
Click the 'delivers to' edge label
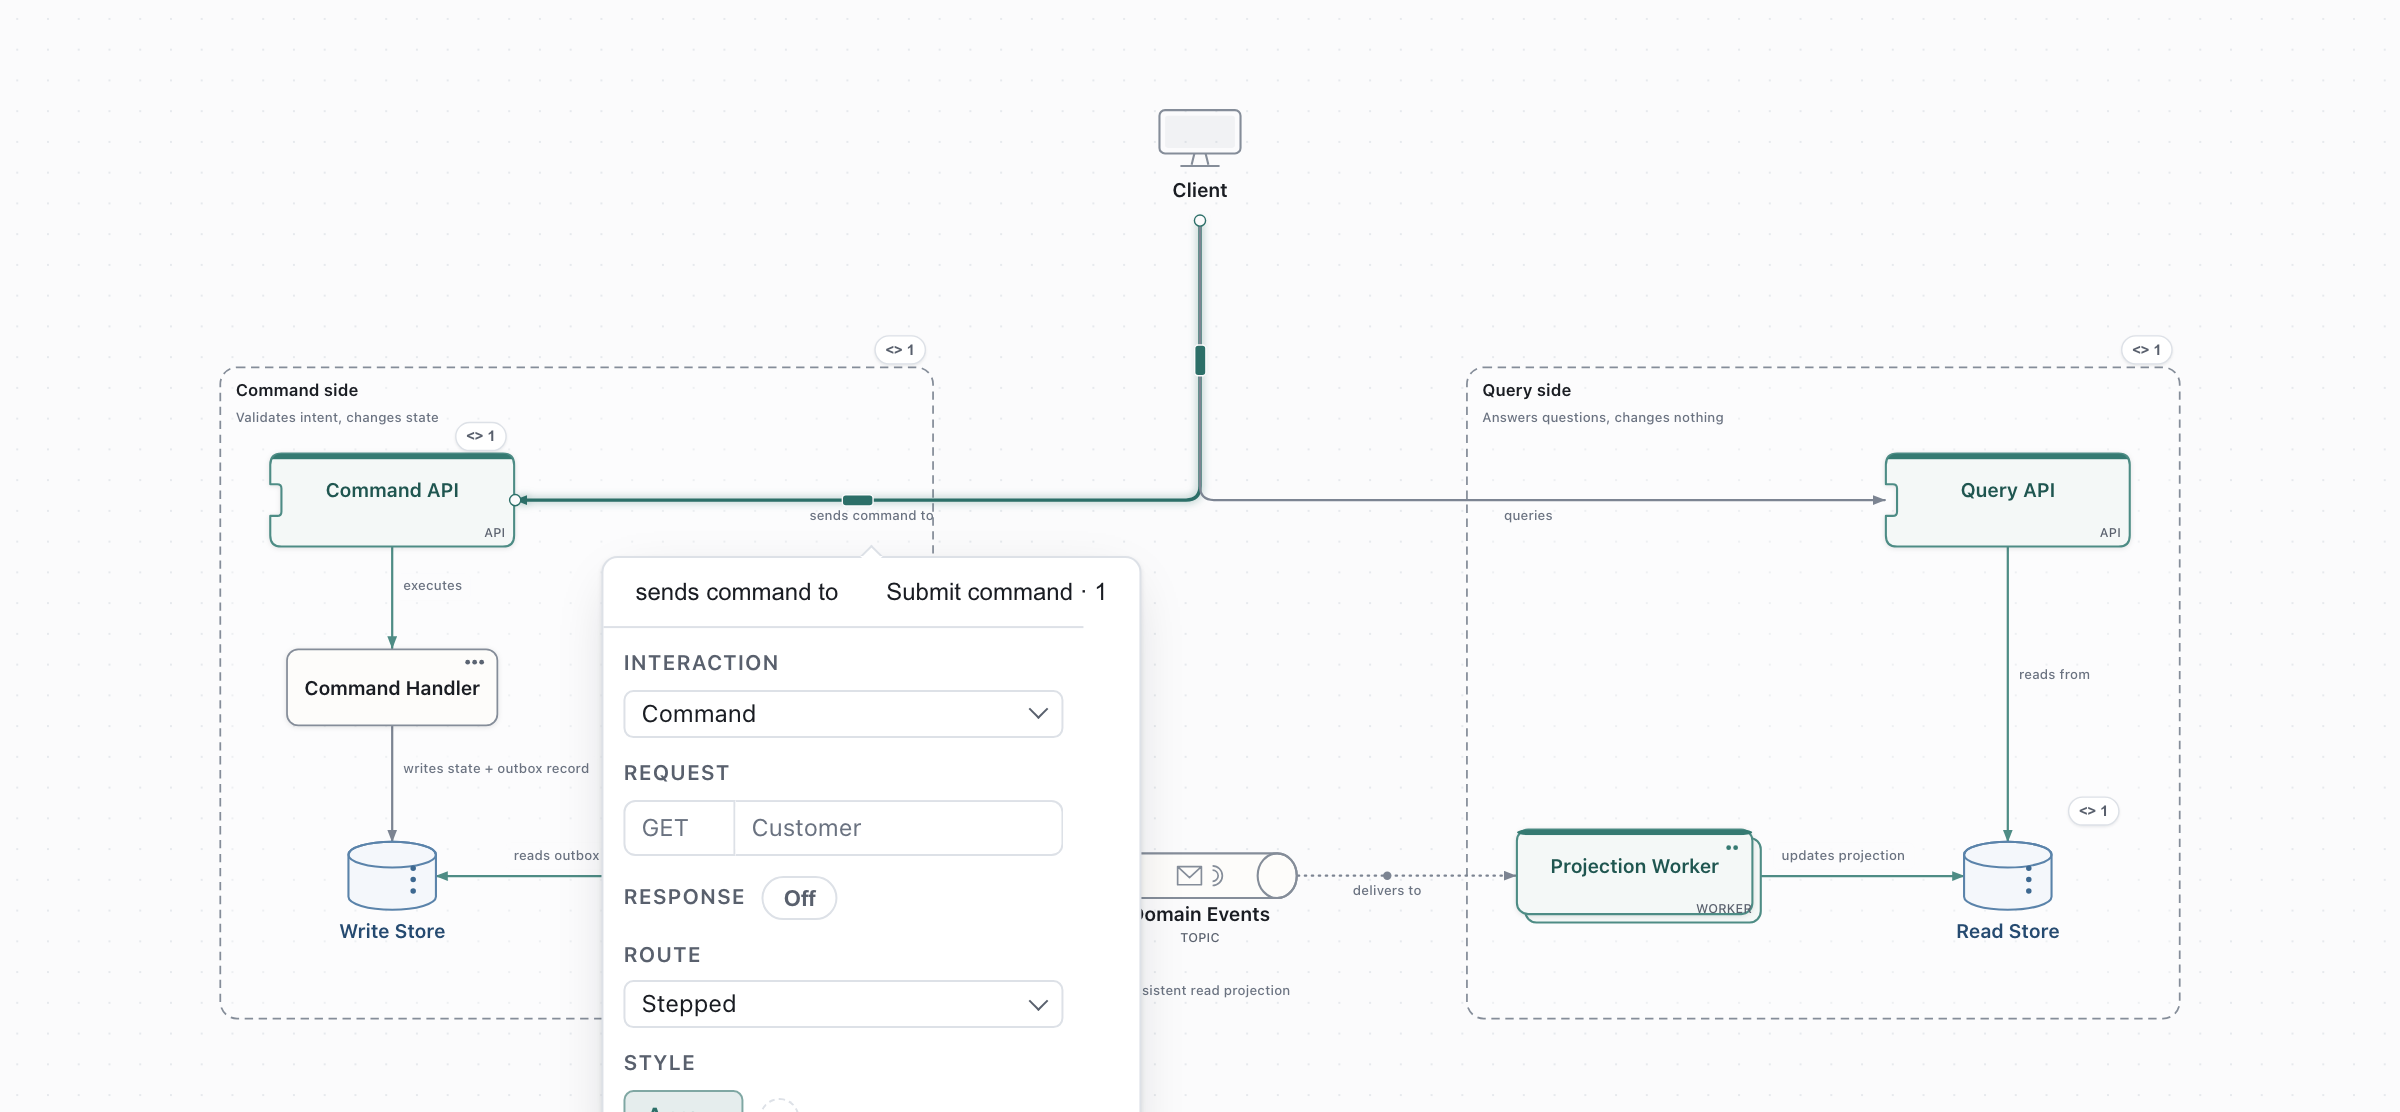(1387, 891)
